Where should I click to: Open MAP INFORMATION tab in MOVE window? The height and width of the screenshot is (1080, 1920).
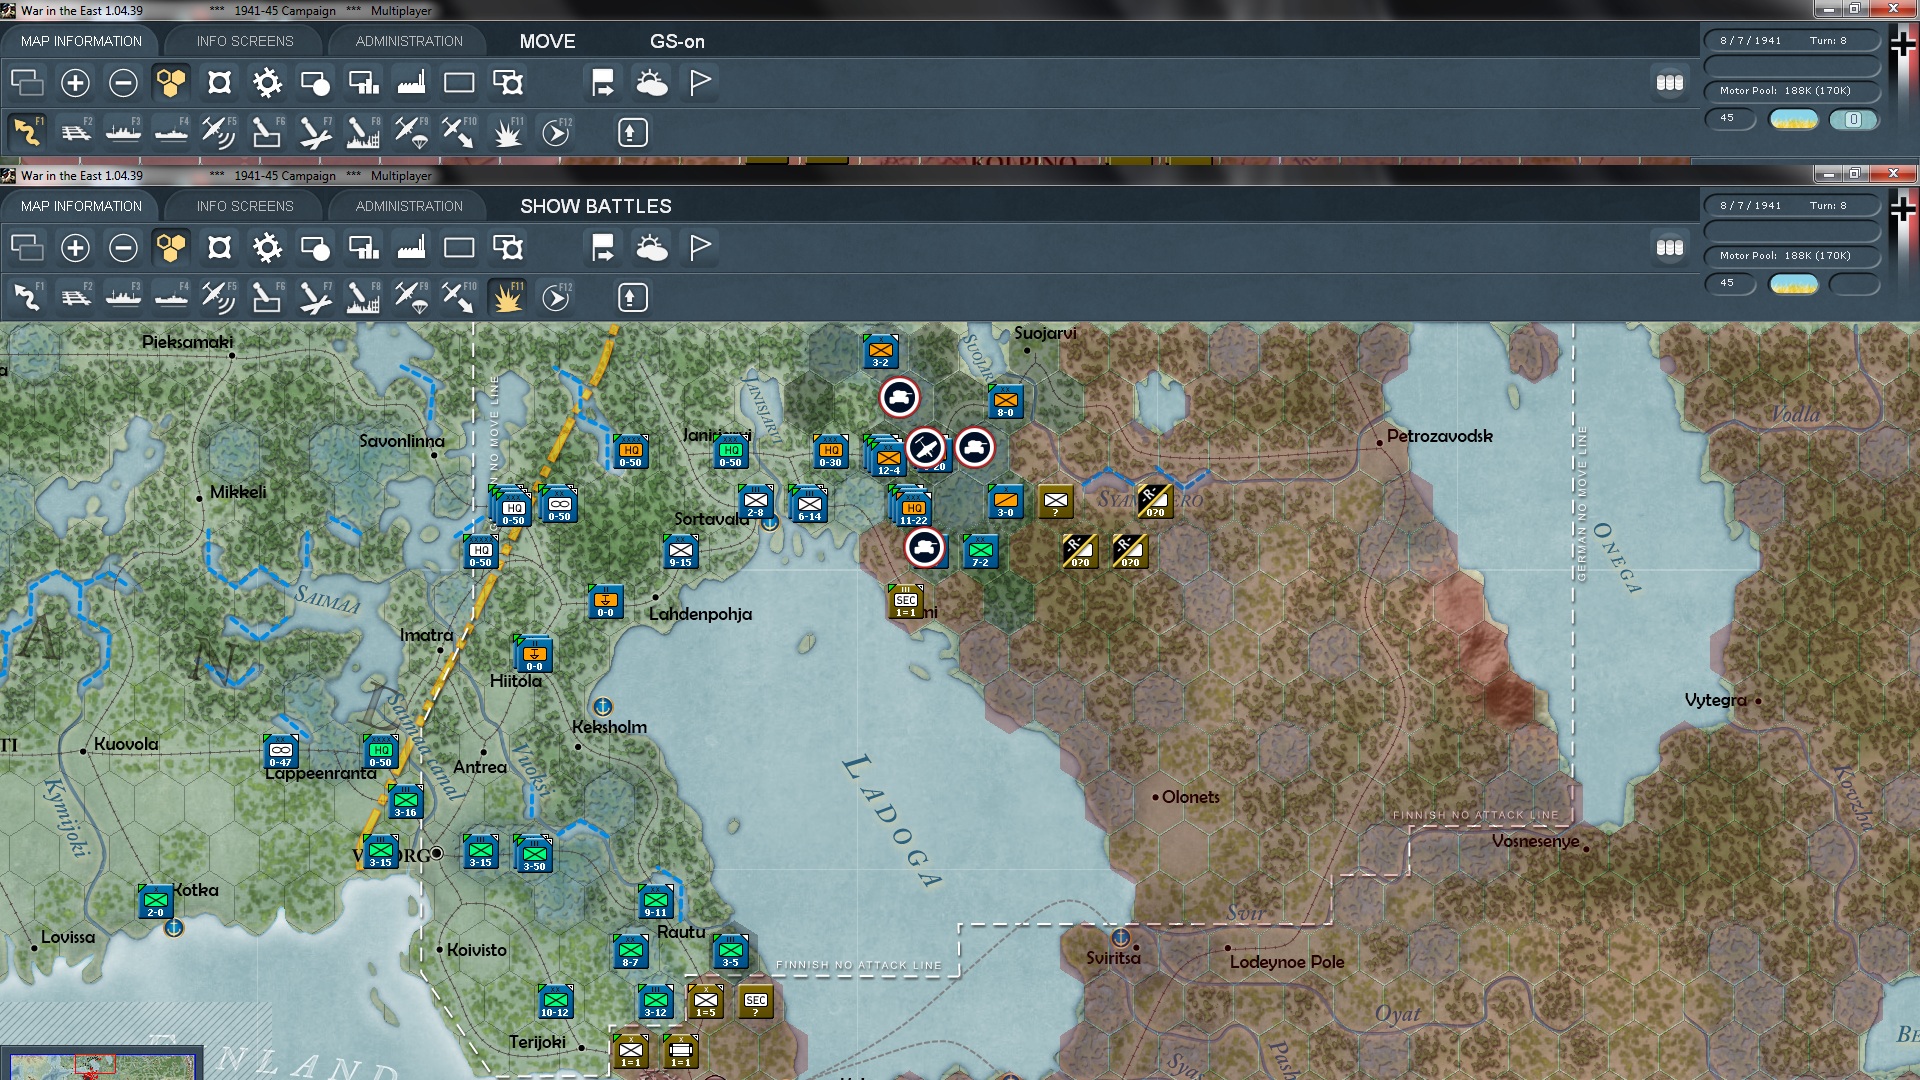81,41
